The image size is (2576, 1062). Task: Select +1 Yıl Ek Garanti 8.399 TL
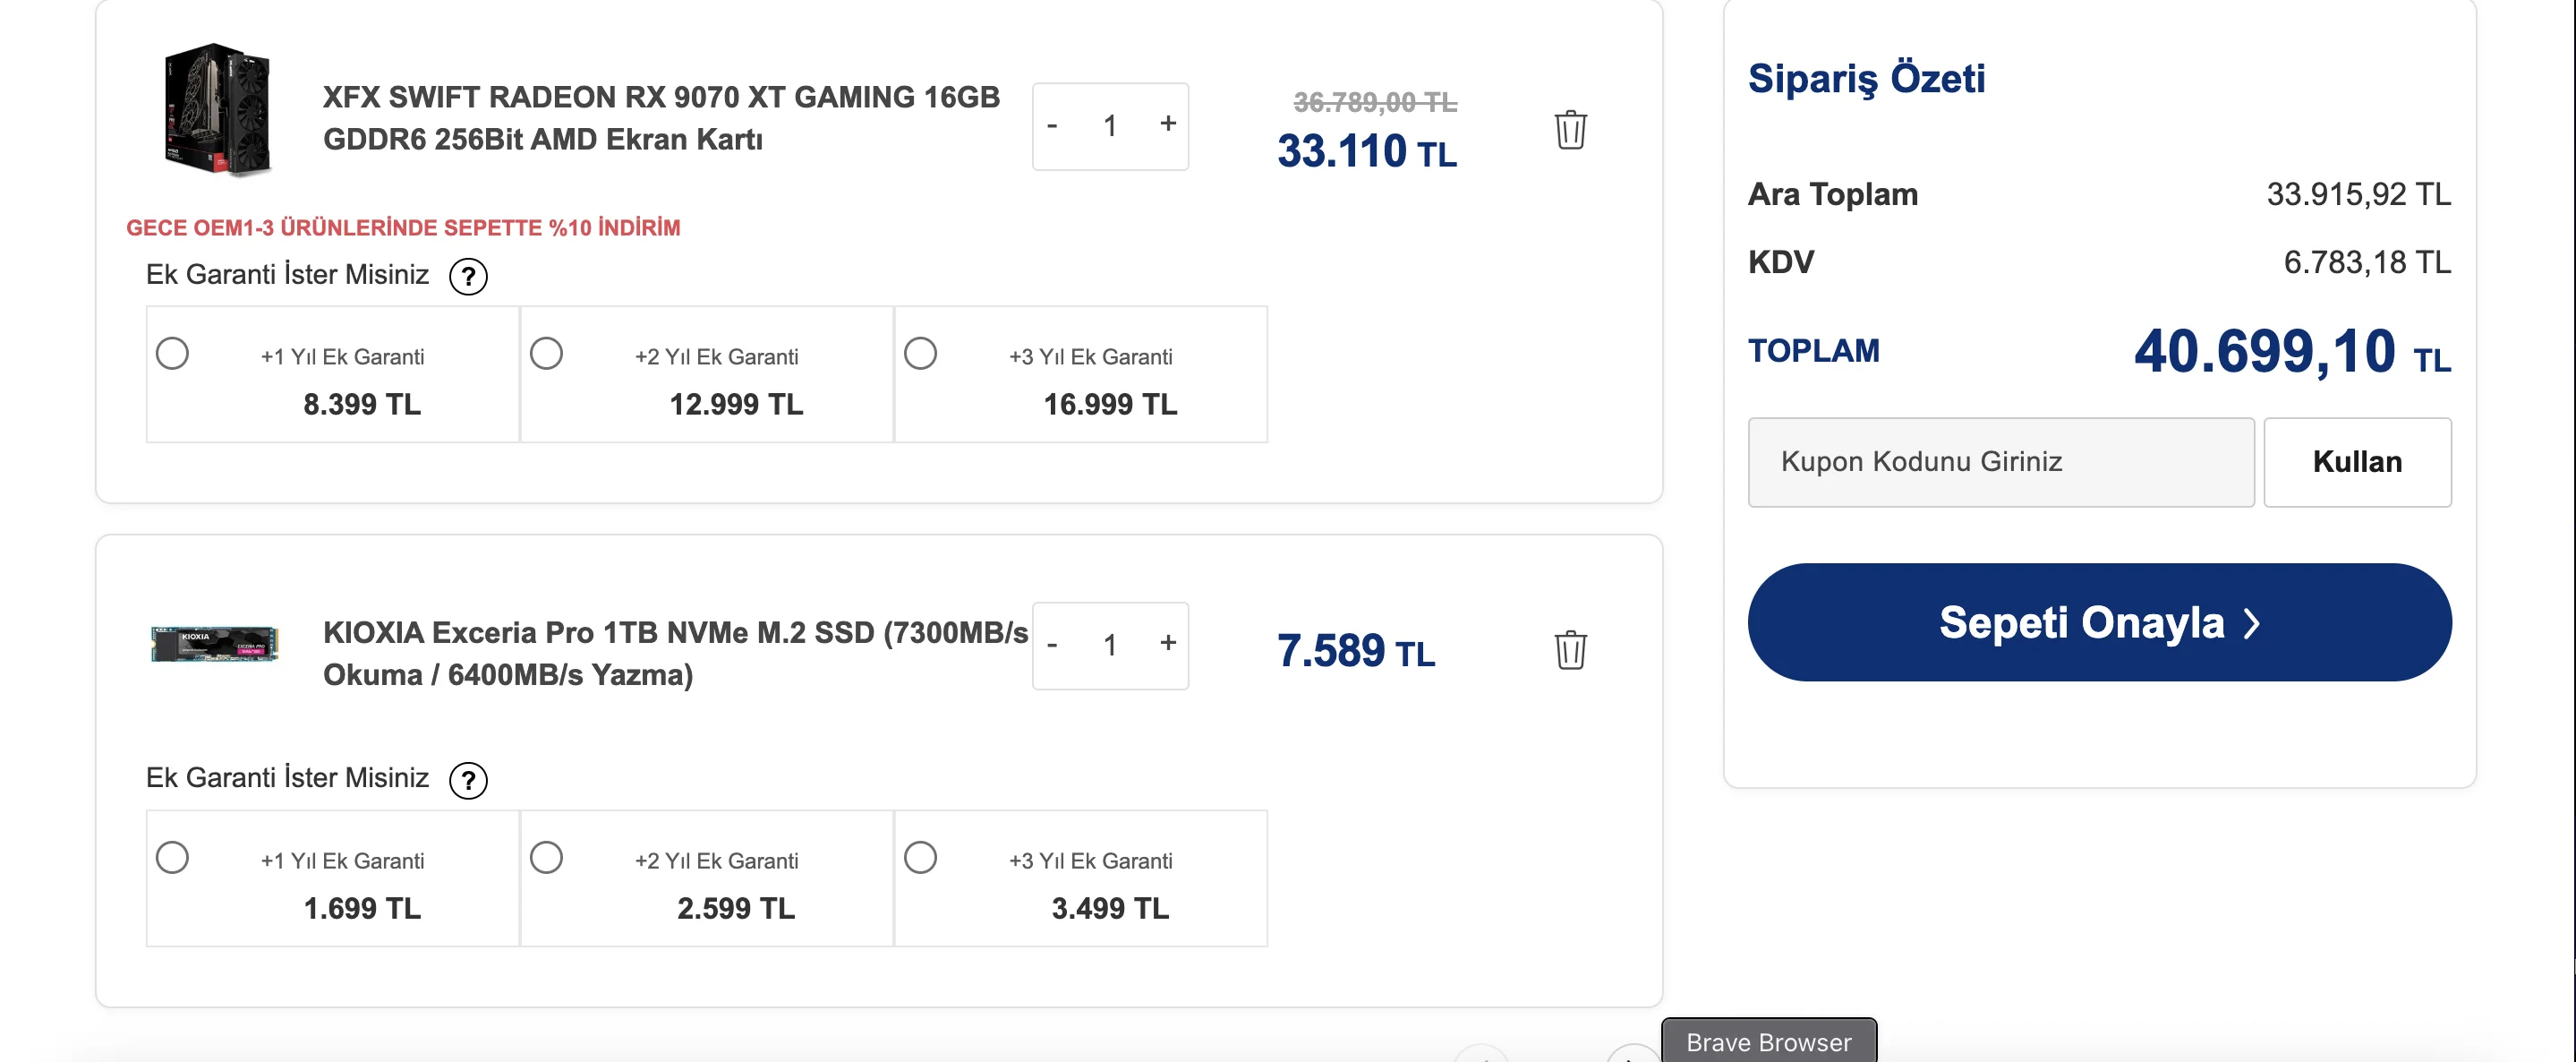(x=173, y=353)
